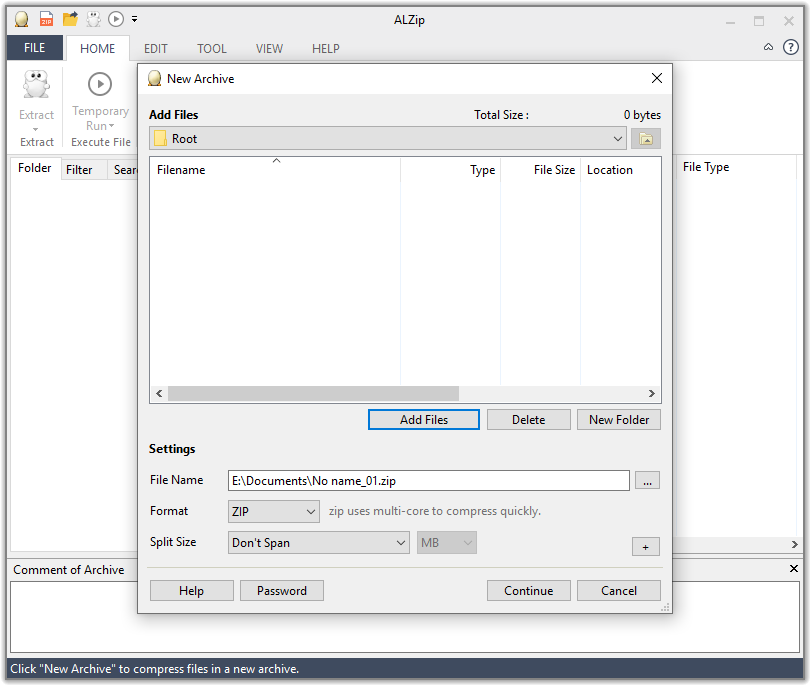Click the large Extract ribbon icon

[x=36, y=84]
